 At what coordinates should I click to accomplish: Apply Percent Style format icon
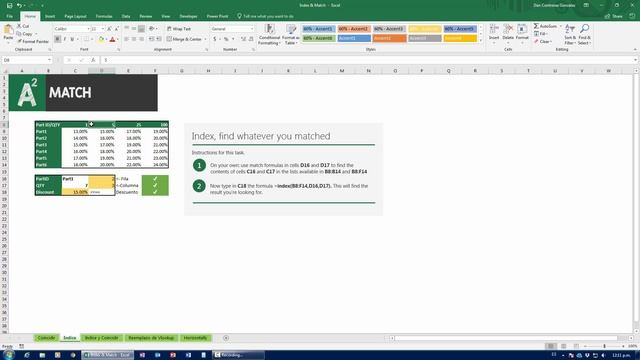226,39
